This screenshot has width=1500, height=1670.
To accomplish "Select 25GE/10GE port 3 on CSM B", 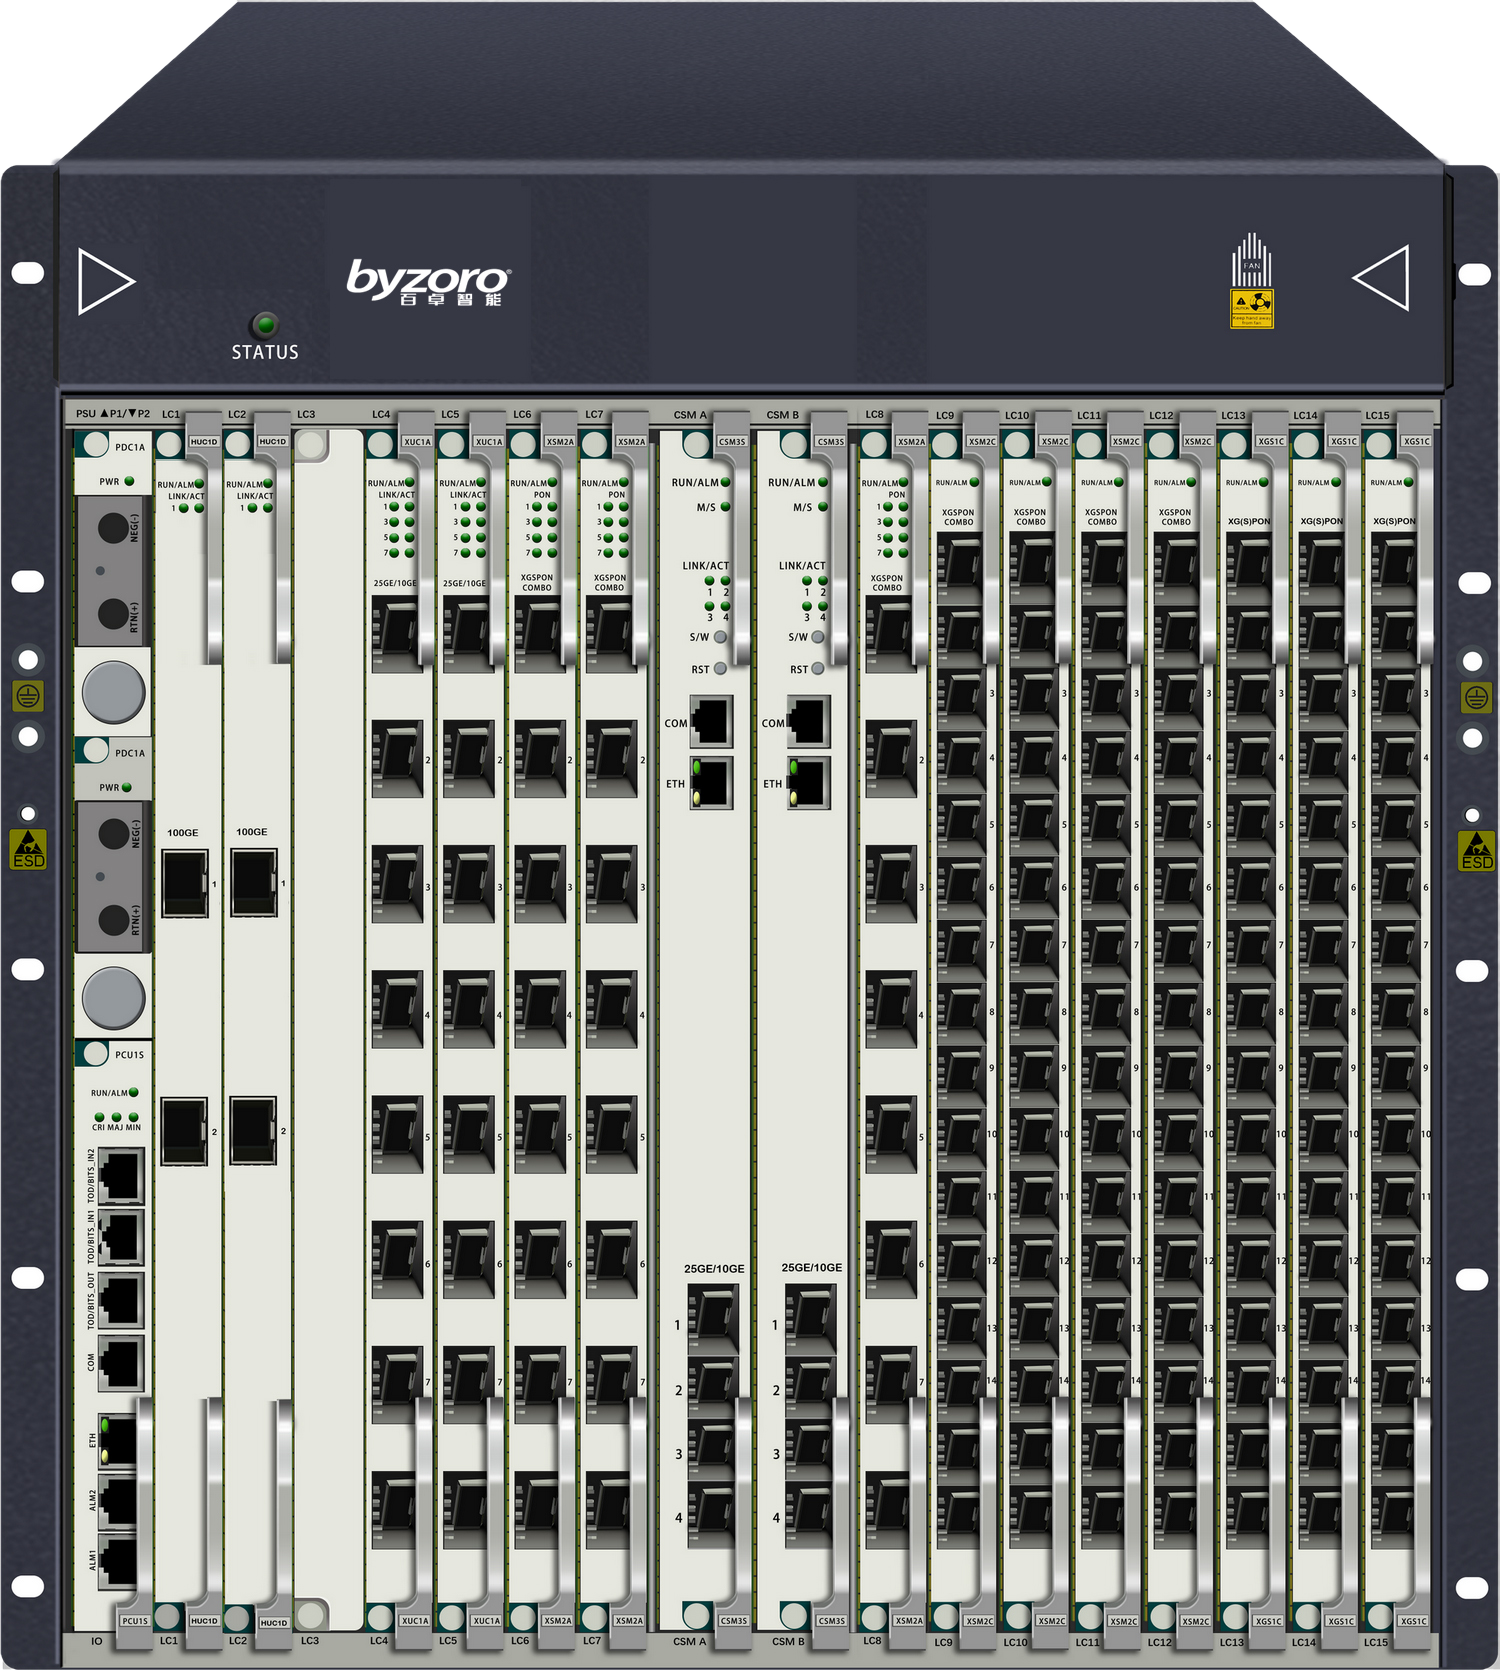I will [810, 1449].
